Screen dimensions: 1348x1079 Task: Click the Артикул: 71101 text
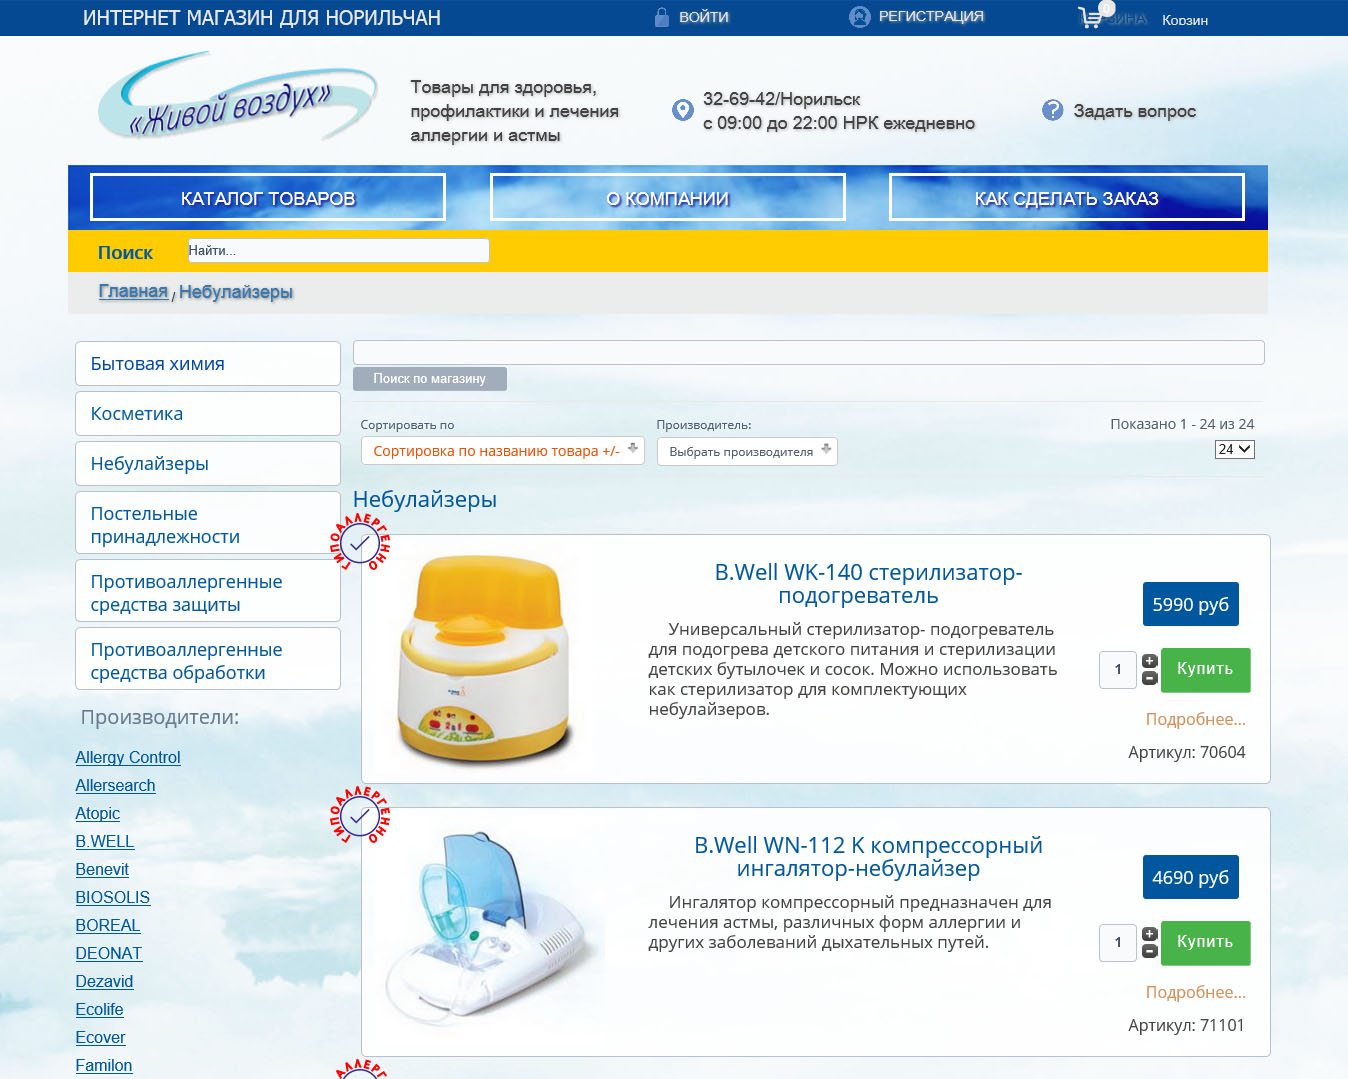click(x=1187, y=1025)
